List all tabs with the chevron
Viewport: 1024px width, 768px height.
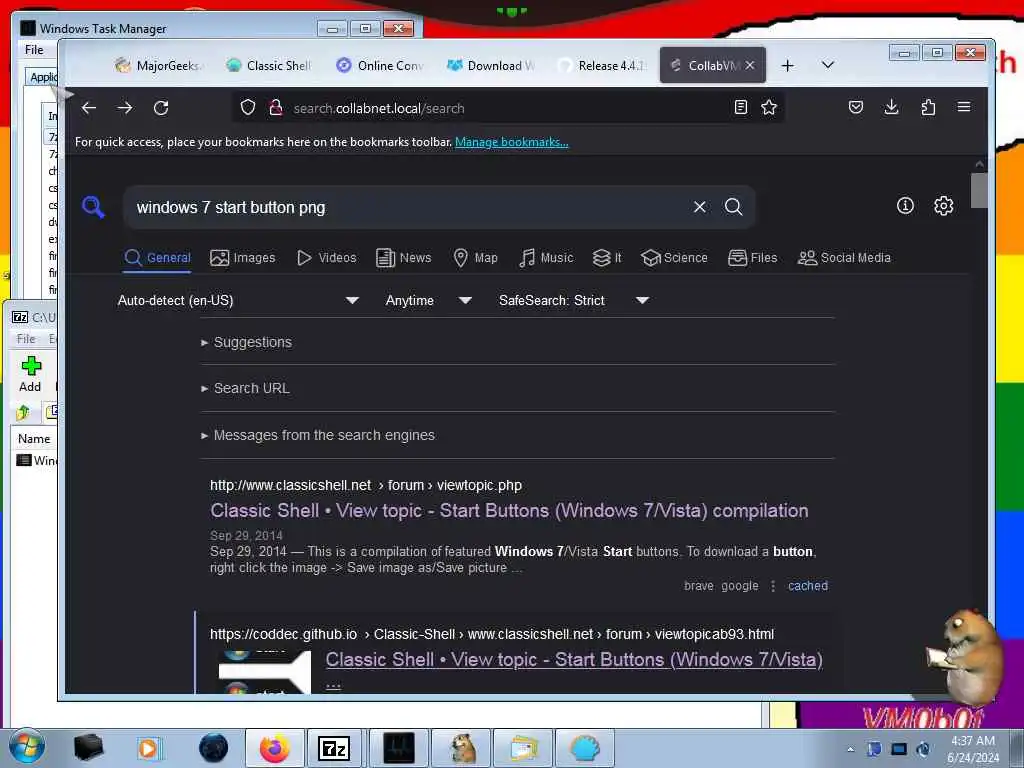(x=827, y=65)
